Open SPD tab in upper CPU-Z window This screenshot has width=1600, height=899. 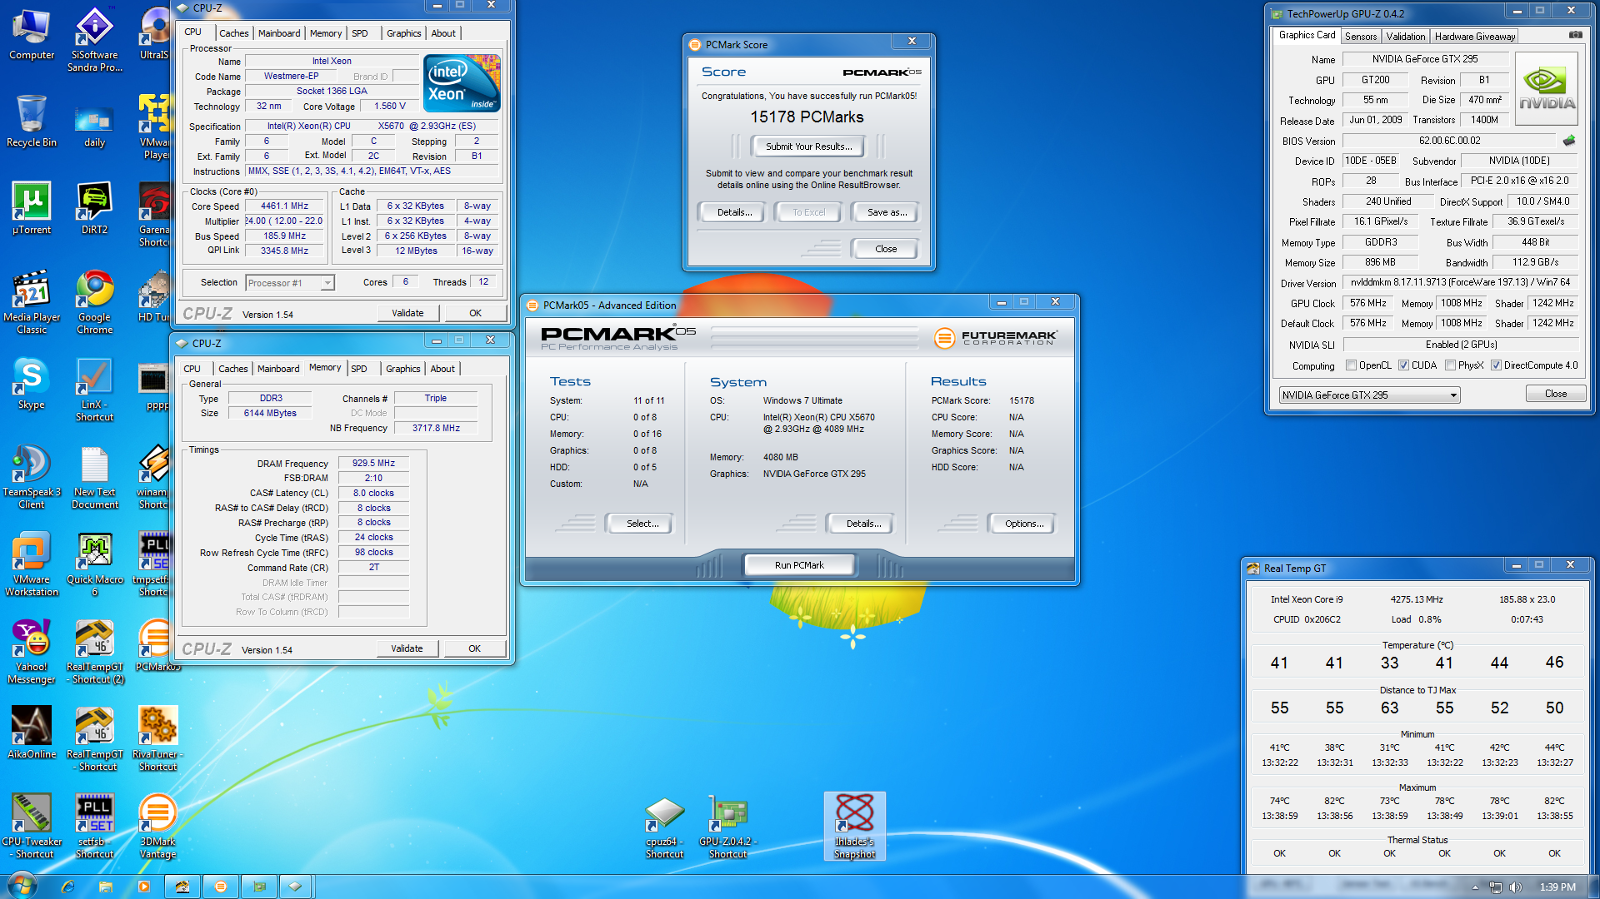(x=360, y=33)
